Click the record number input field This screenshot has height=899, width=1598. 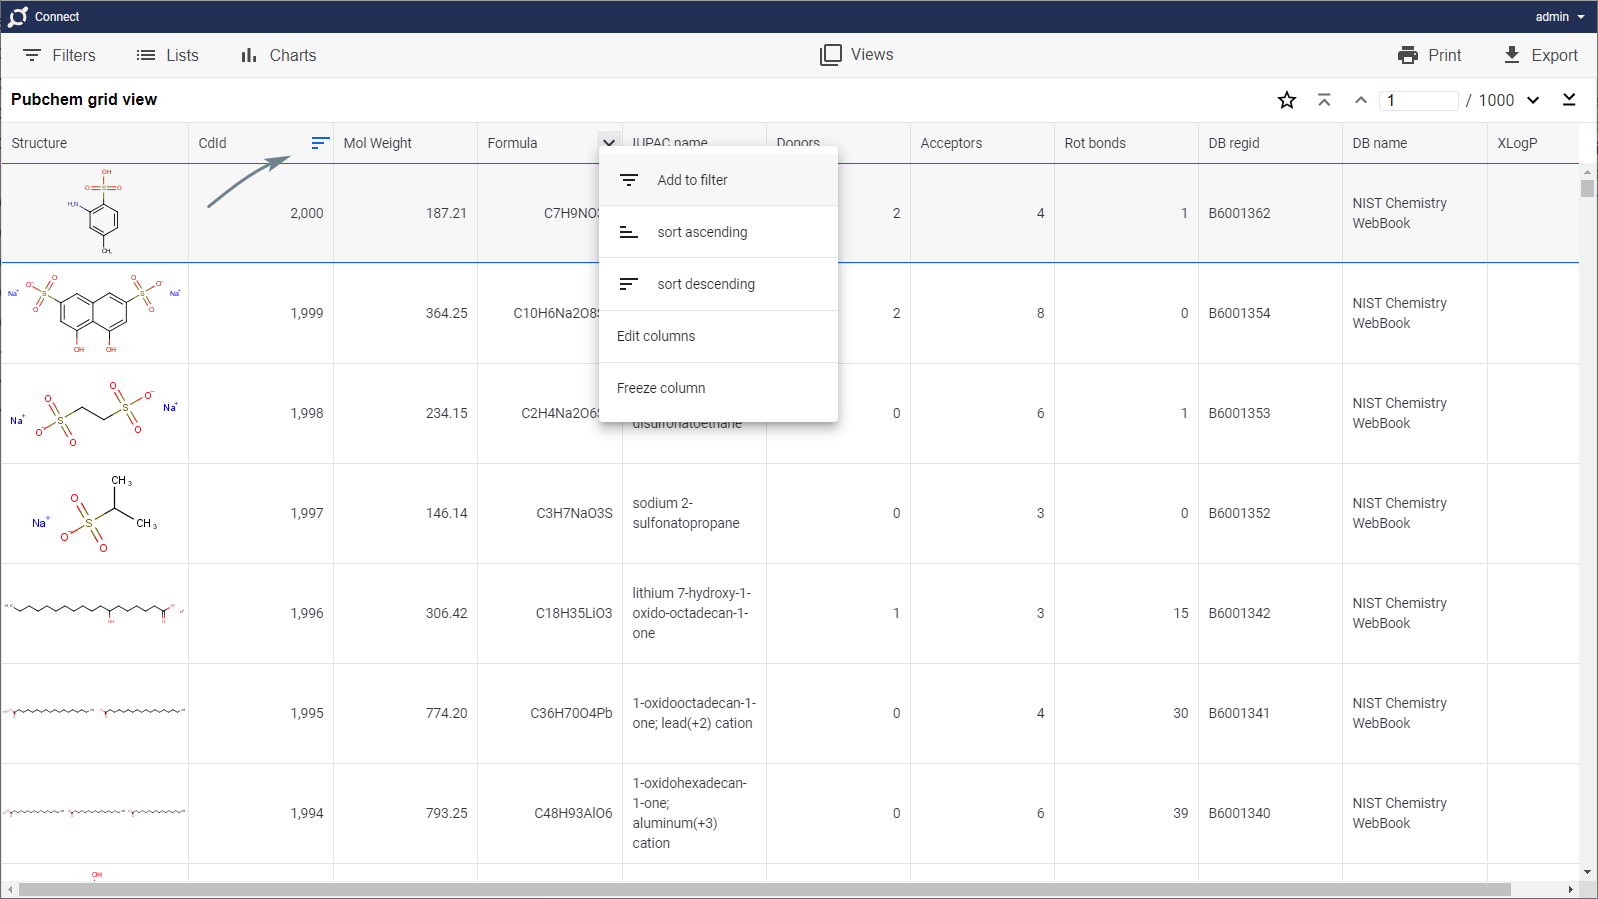[x=1419, y=100]
